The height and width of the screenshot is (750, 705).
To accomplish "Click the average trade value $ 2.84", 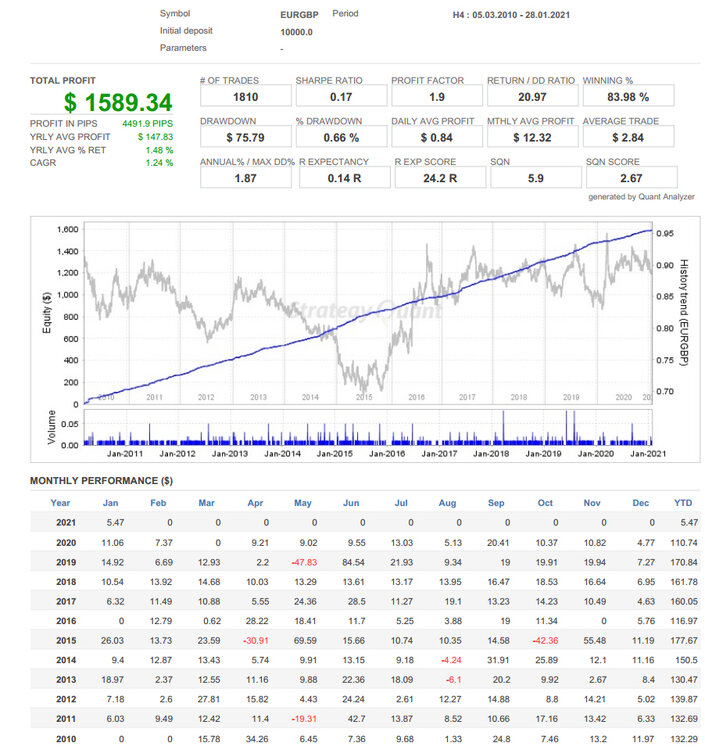I will coord(628,137).
